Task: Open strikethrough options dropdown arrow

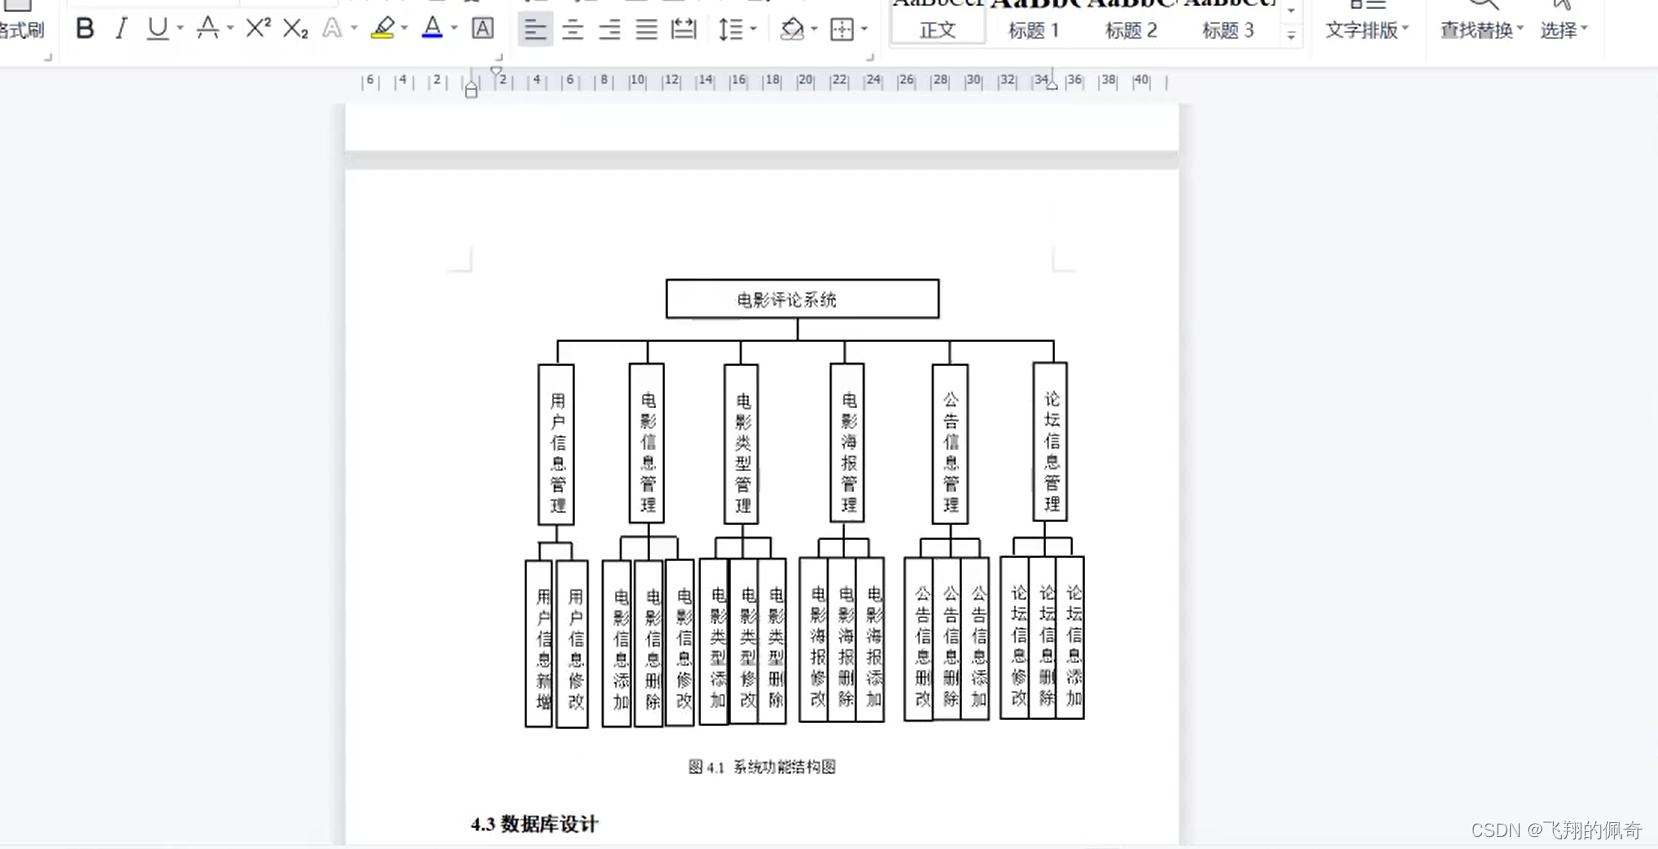Action: coord(230,29)
